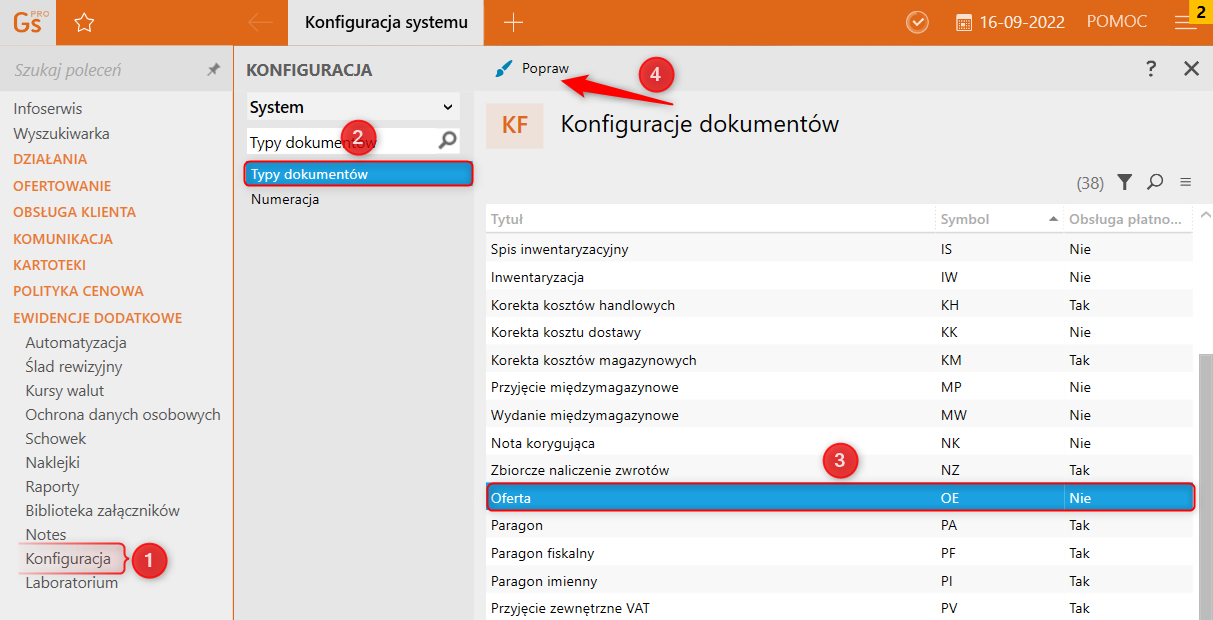Open a new tab with plus icon
Image resolution: width=1213 pixels, height=620 pixels.
pos(513,22)
